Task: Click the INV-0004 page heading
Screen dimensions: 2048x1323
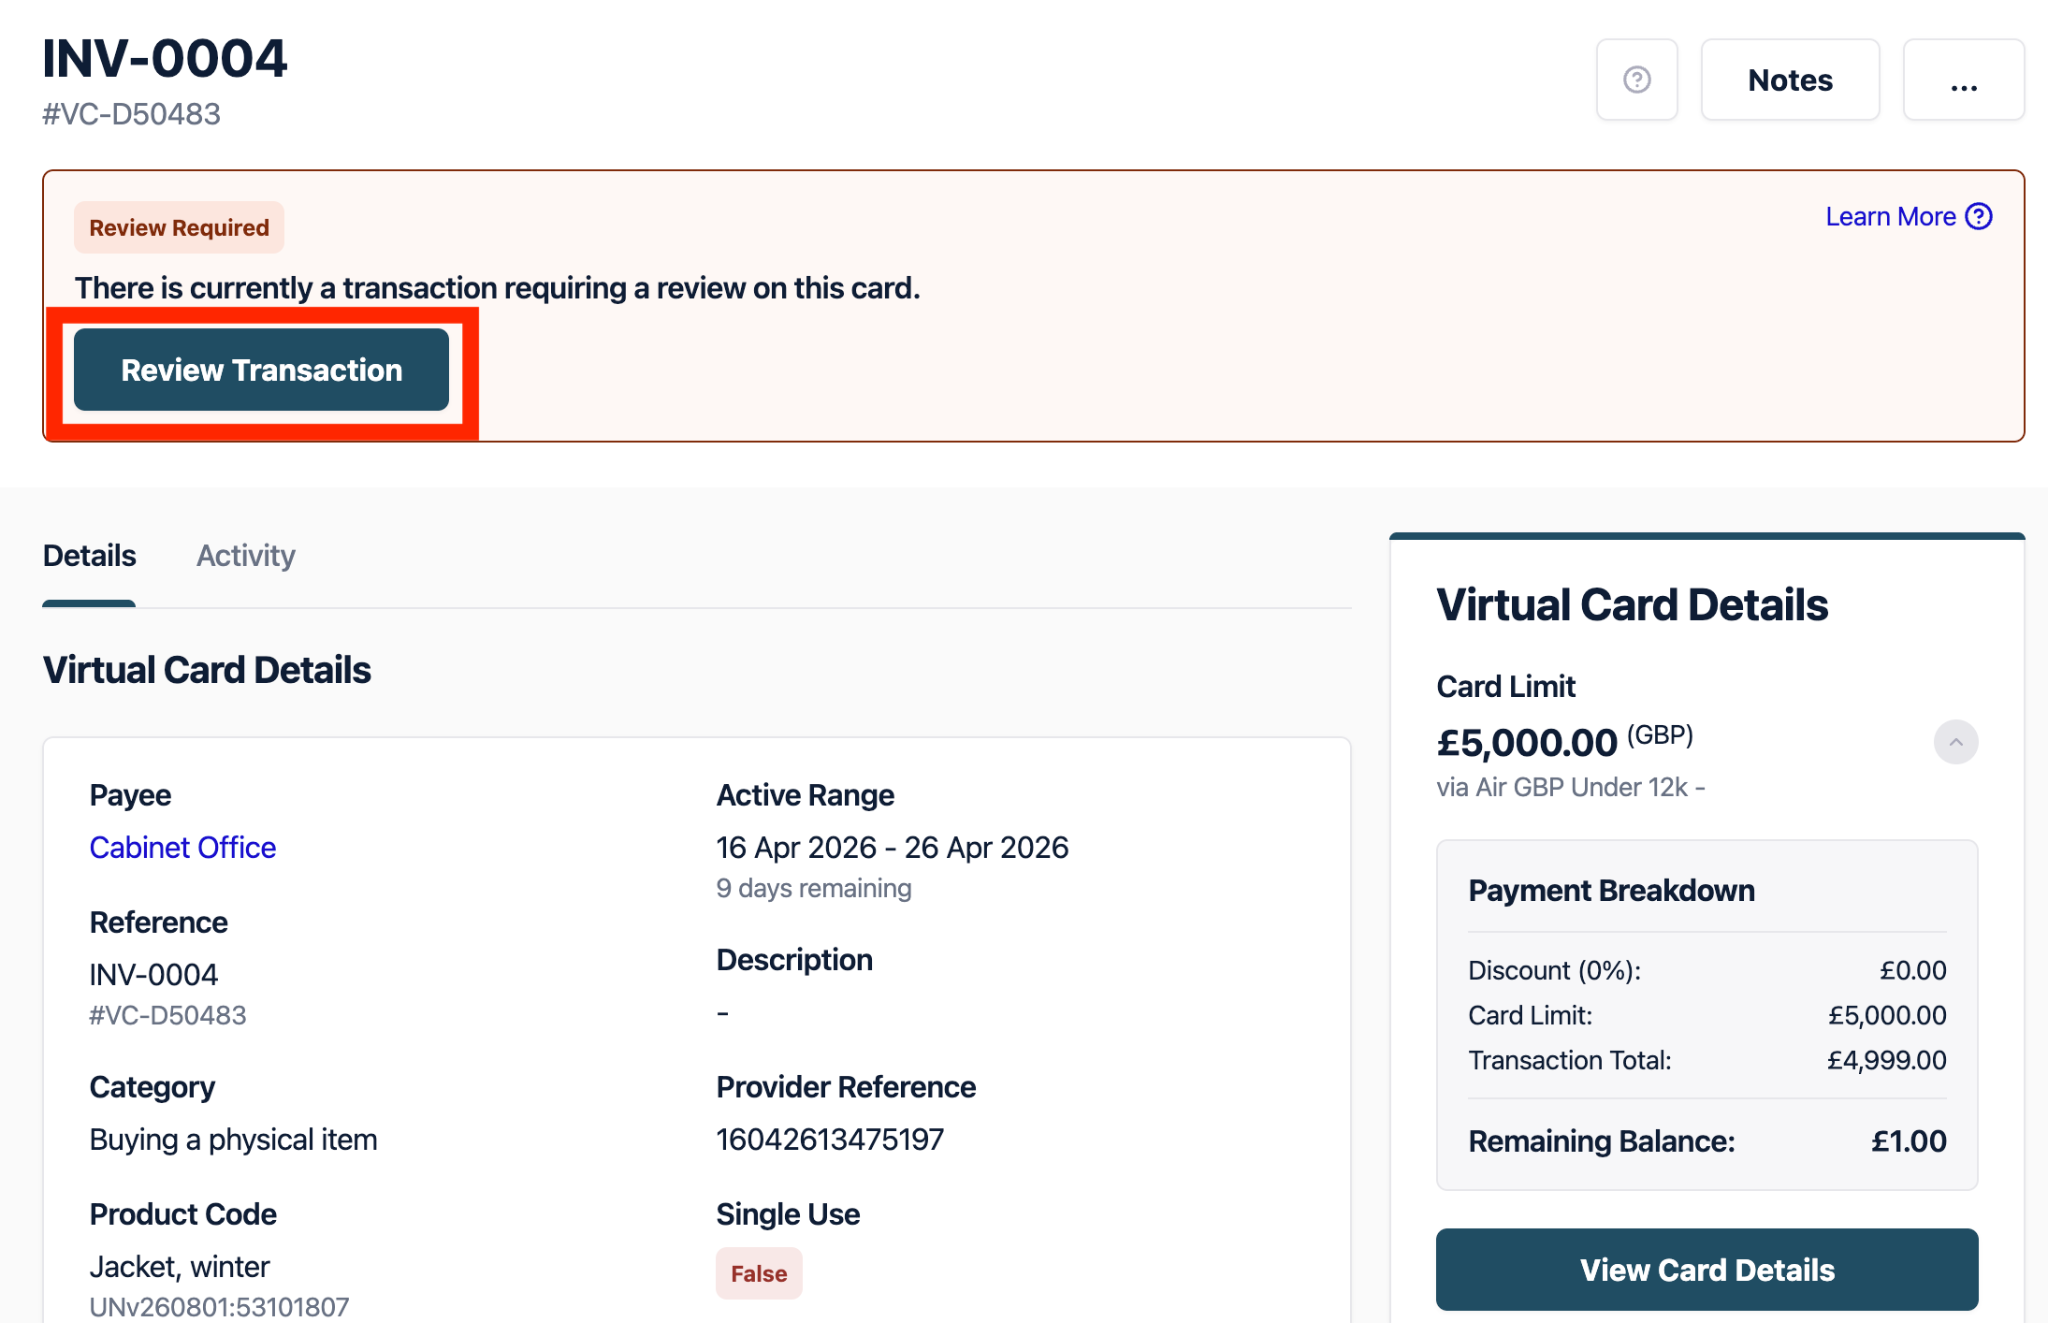Action: tap(165, 59)
